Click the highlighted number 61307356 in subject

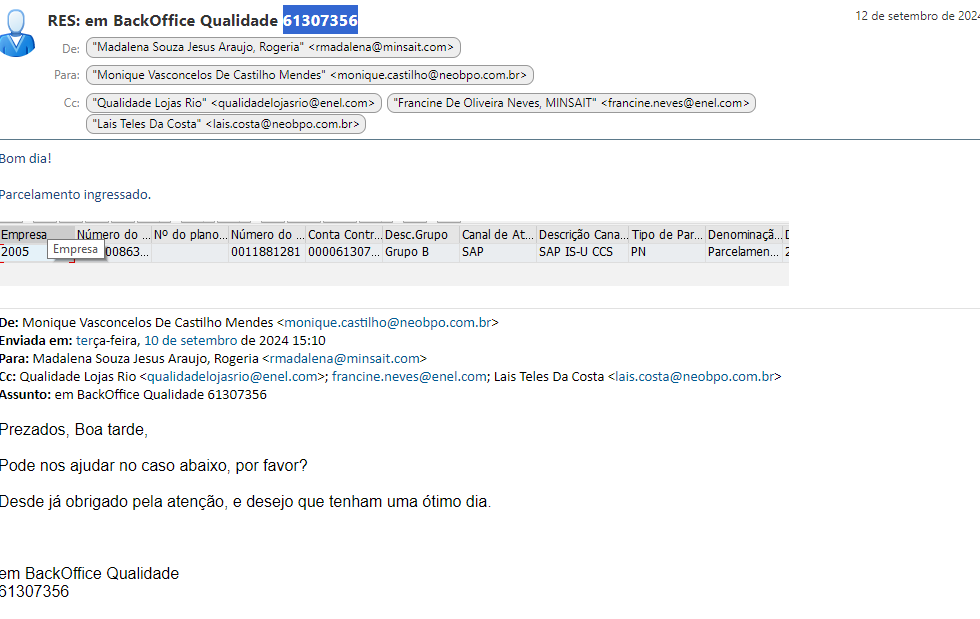(320, 20)
